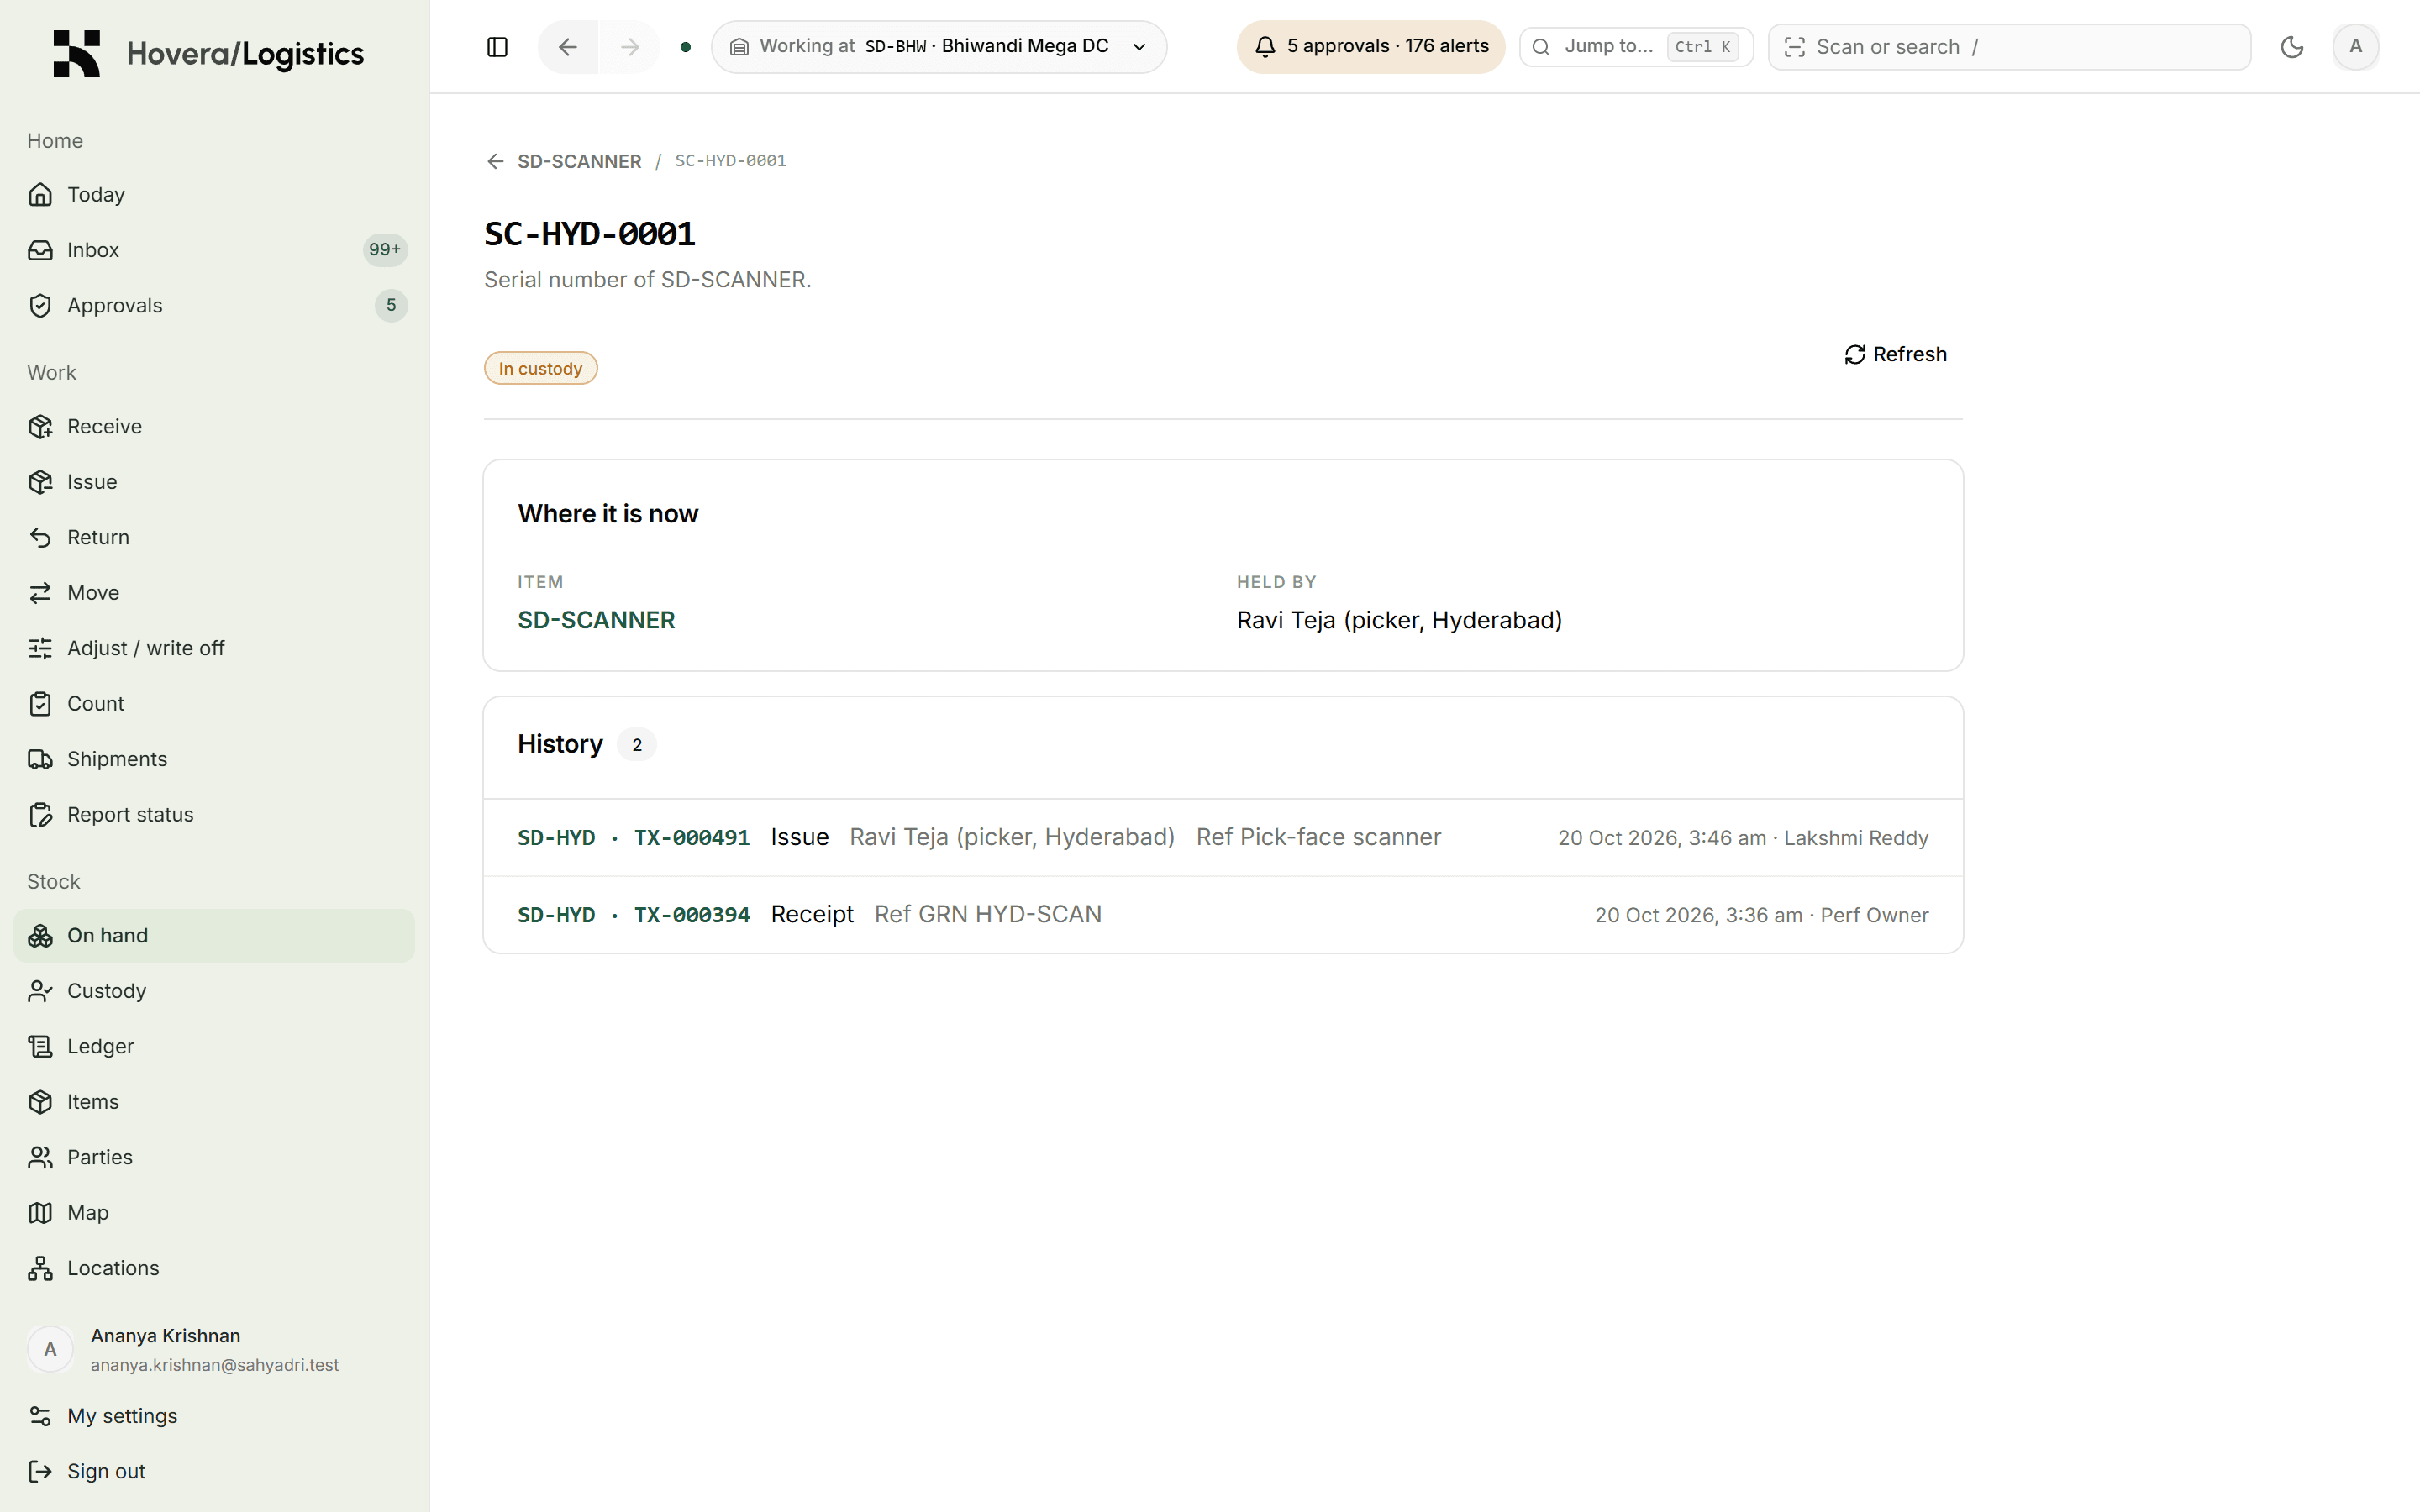
Task: Open the Receive workflow
Action: click(x=214, y=426)
